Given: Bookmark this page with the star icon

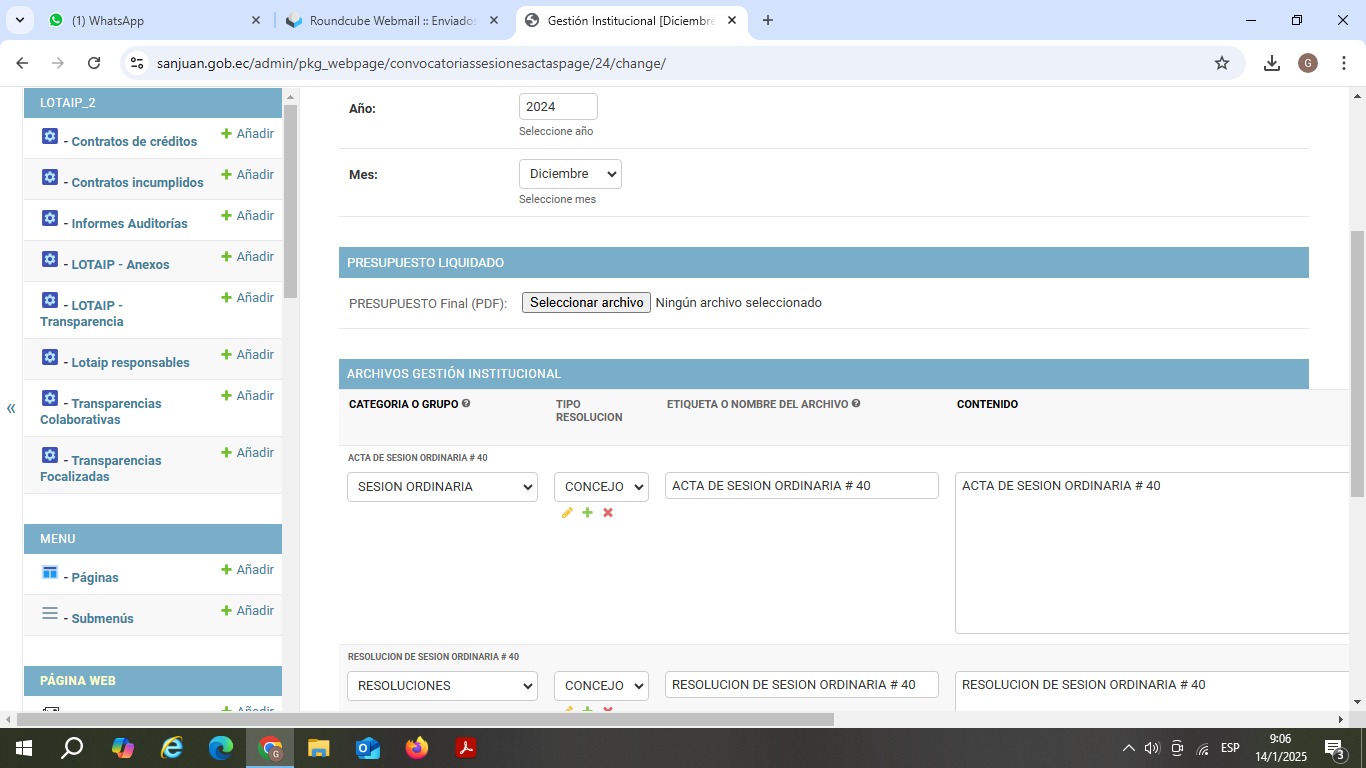Looking at the screenshot, I should point(1221,63).
